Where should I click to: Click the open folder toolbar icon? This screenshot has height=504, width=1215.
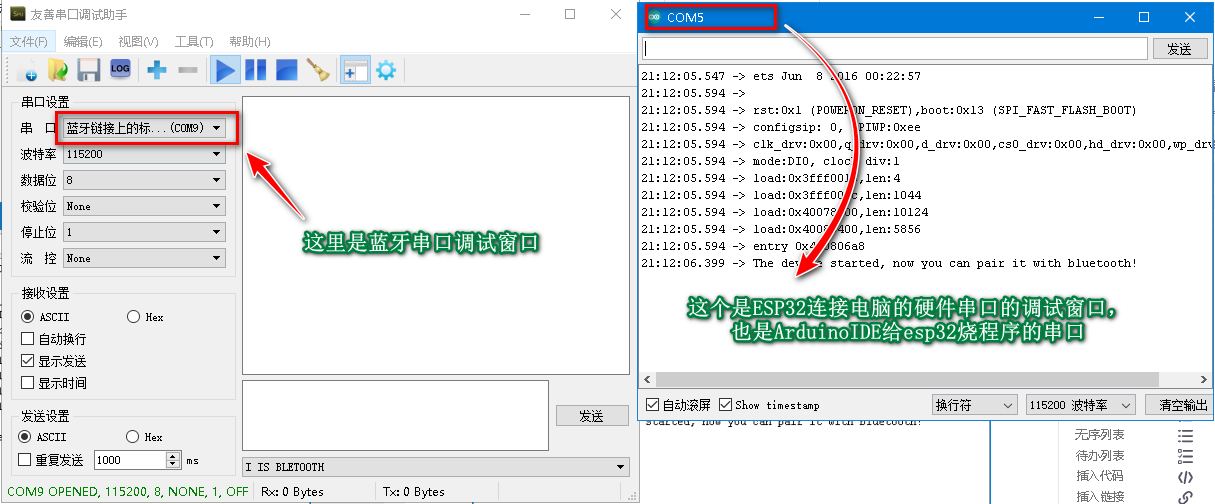(x=58, y=70)
